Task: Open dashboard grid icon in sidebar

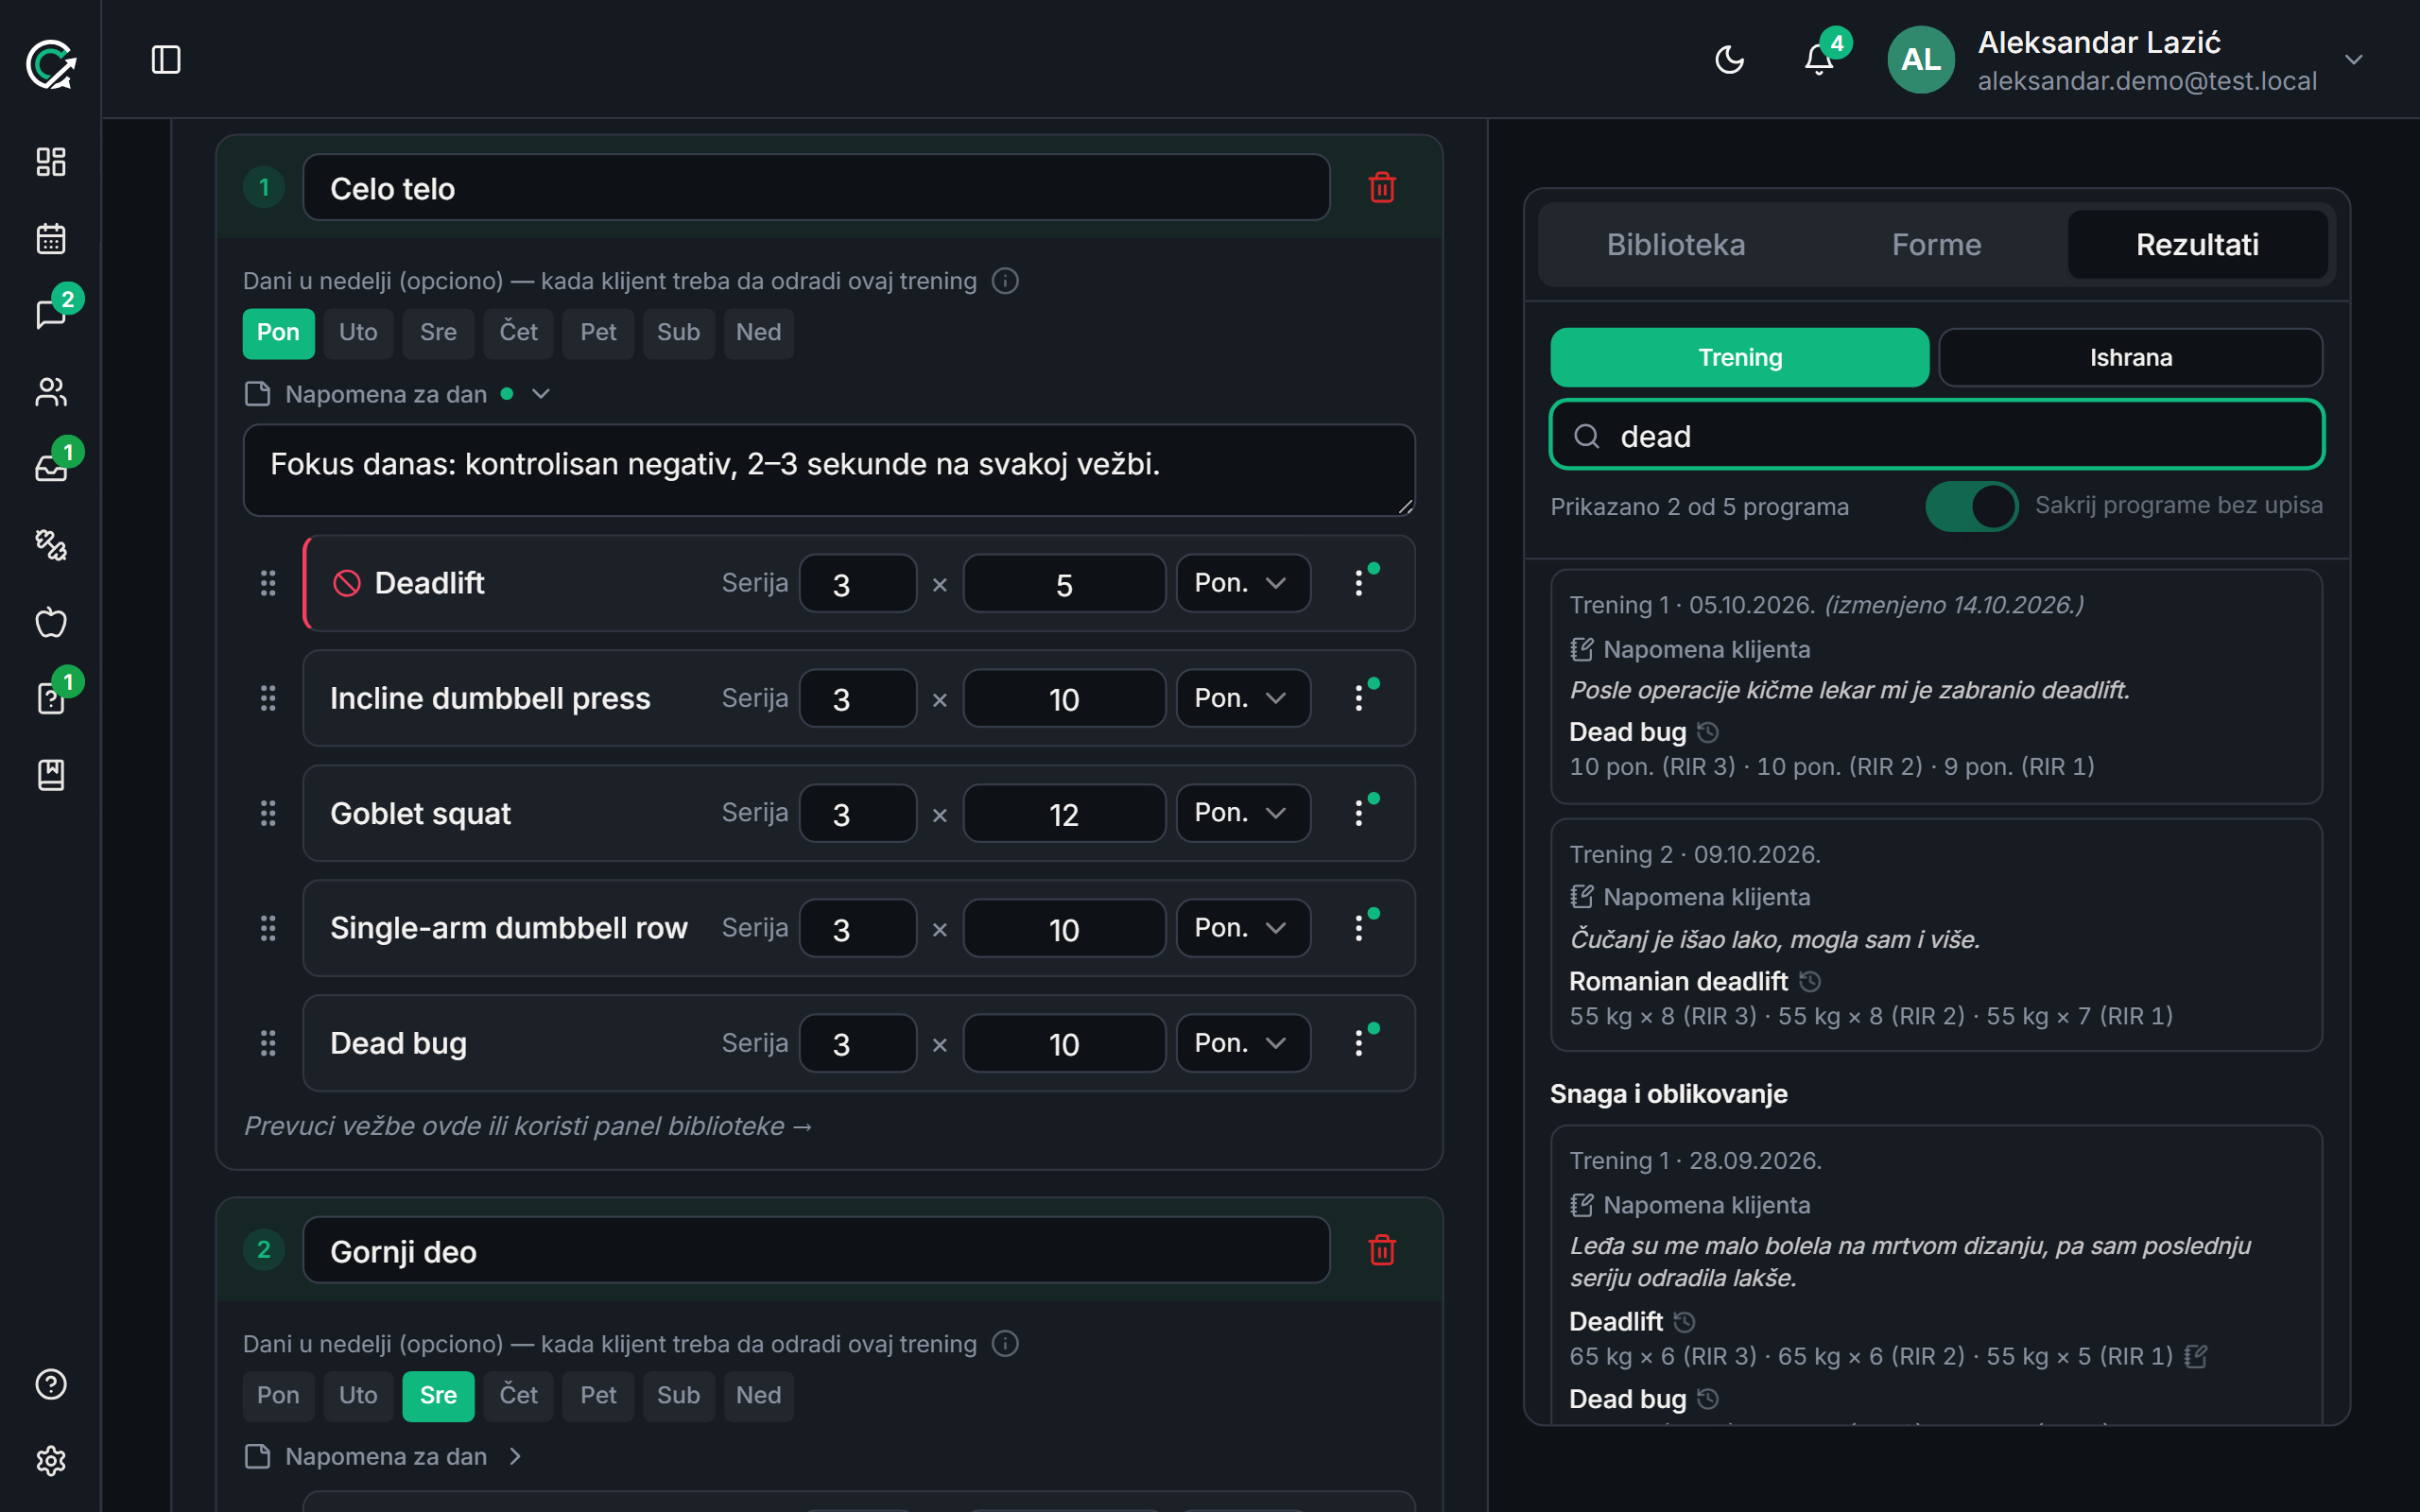Action: pyautogui.click(x=51, y=162)
